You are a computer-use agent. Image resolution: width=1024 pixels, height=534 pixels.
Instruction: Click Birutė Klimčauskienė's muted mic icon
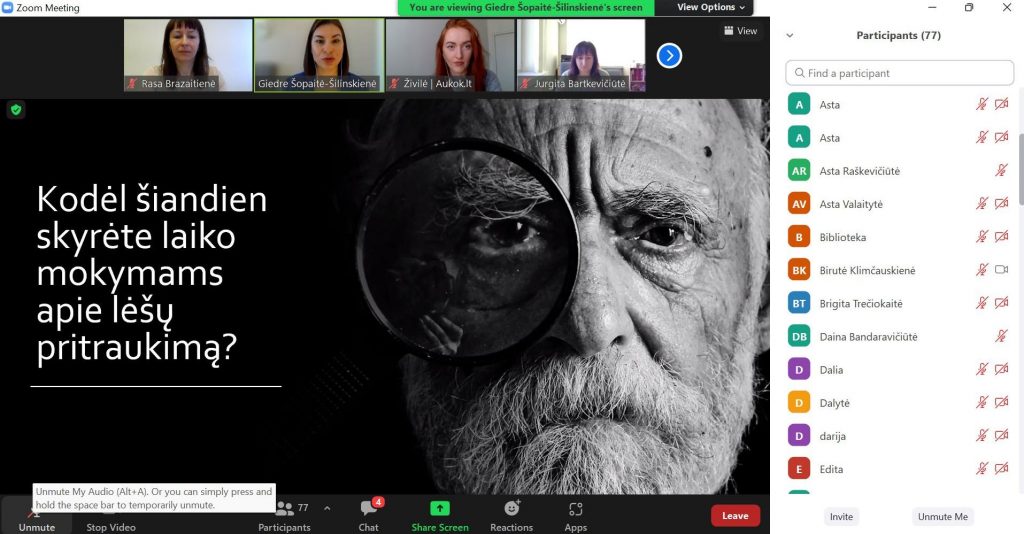click(982, 270)
